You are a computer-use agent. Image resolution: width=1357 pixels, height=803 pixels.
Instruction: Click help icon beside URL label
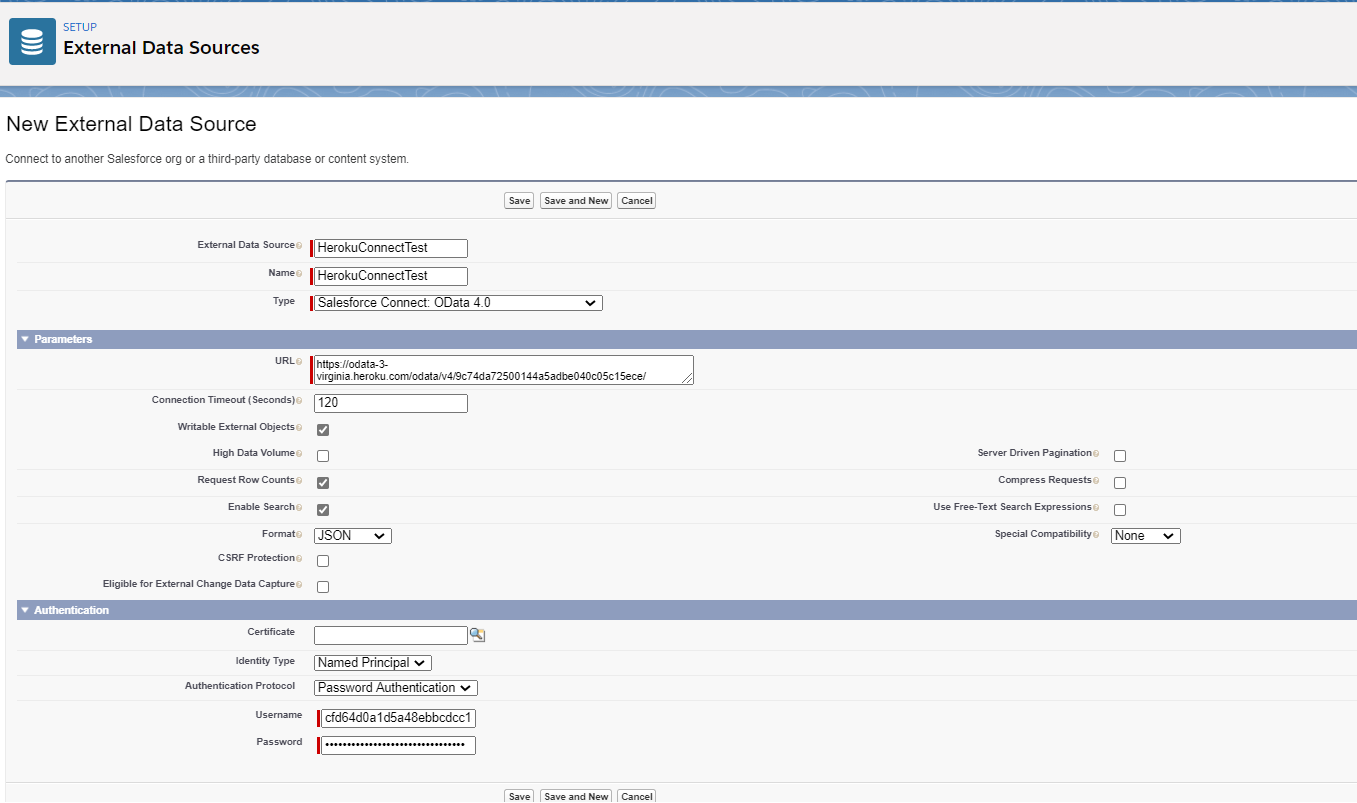(x=299, y=361)
